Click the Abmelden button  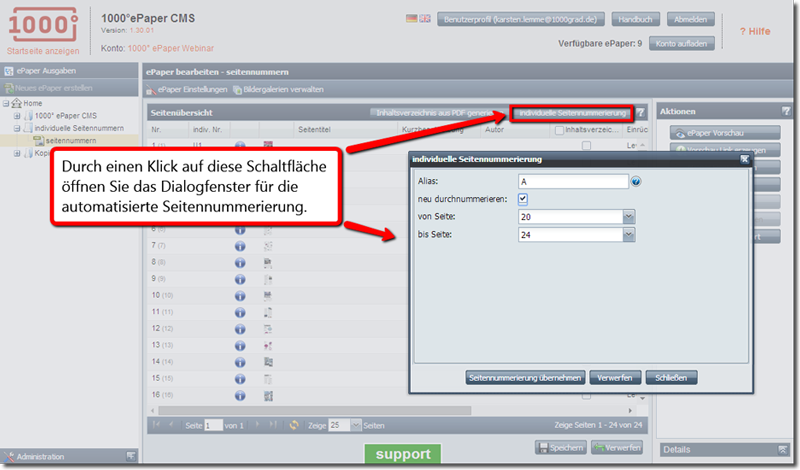pos(690,19)
